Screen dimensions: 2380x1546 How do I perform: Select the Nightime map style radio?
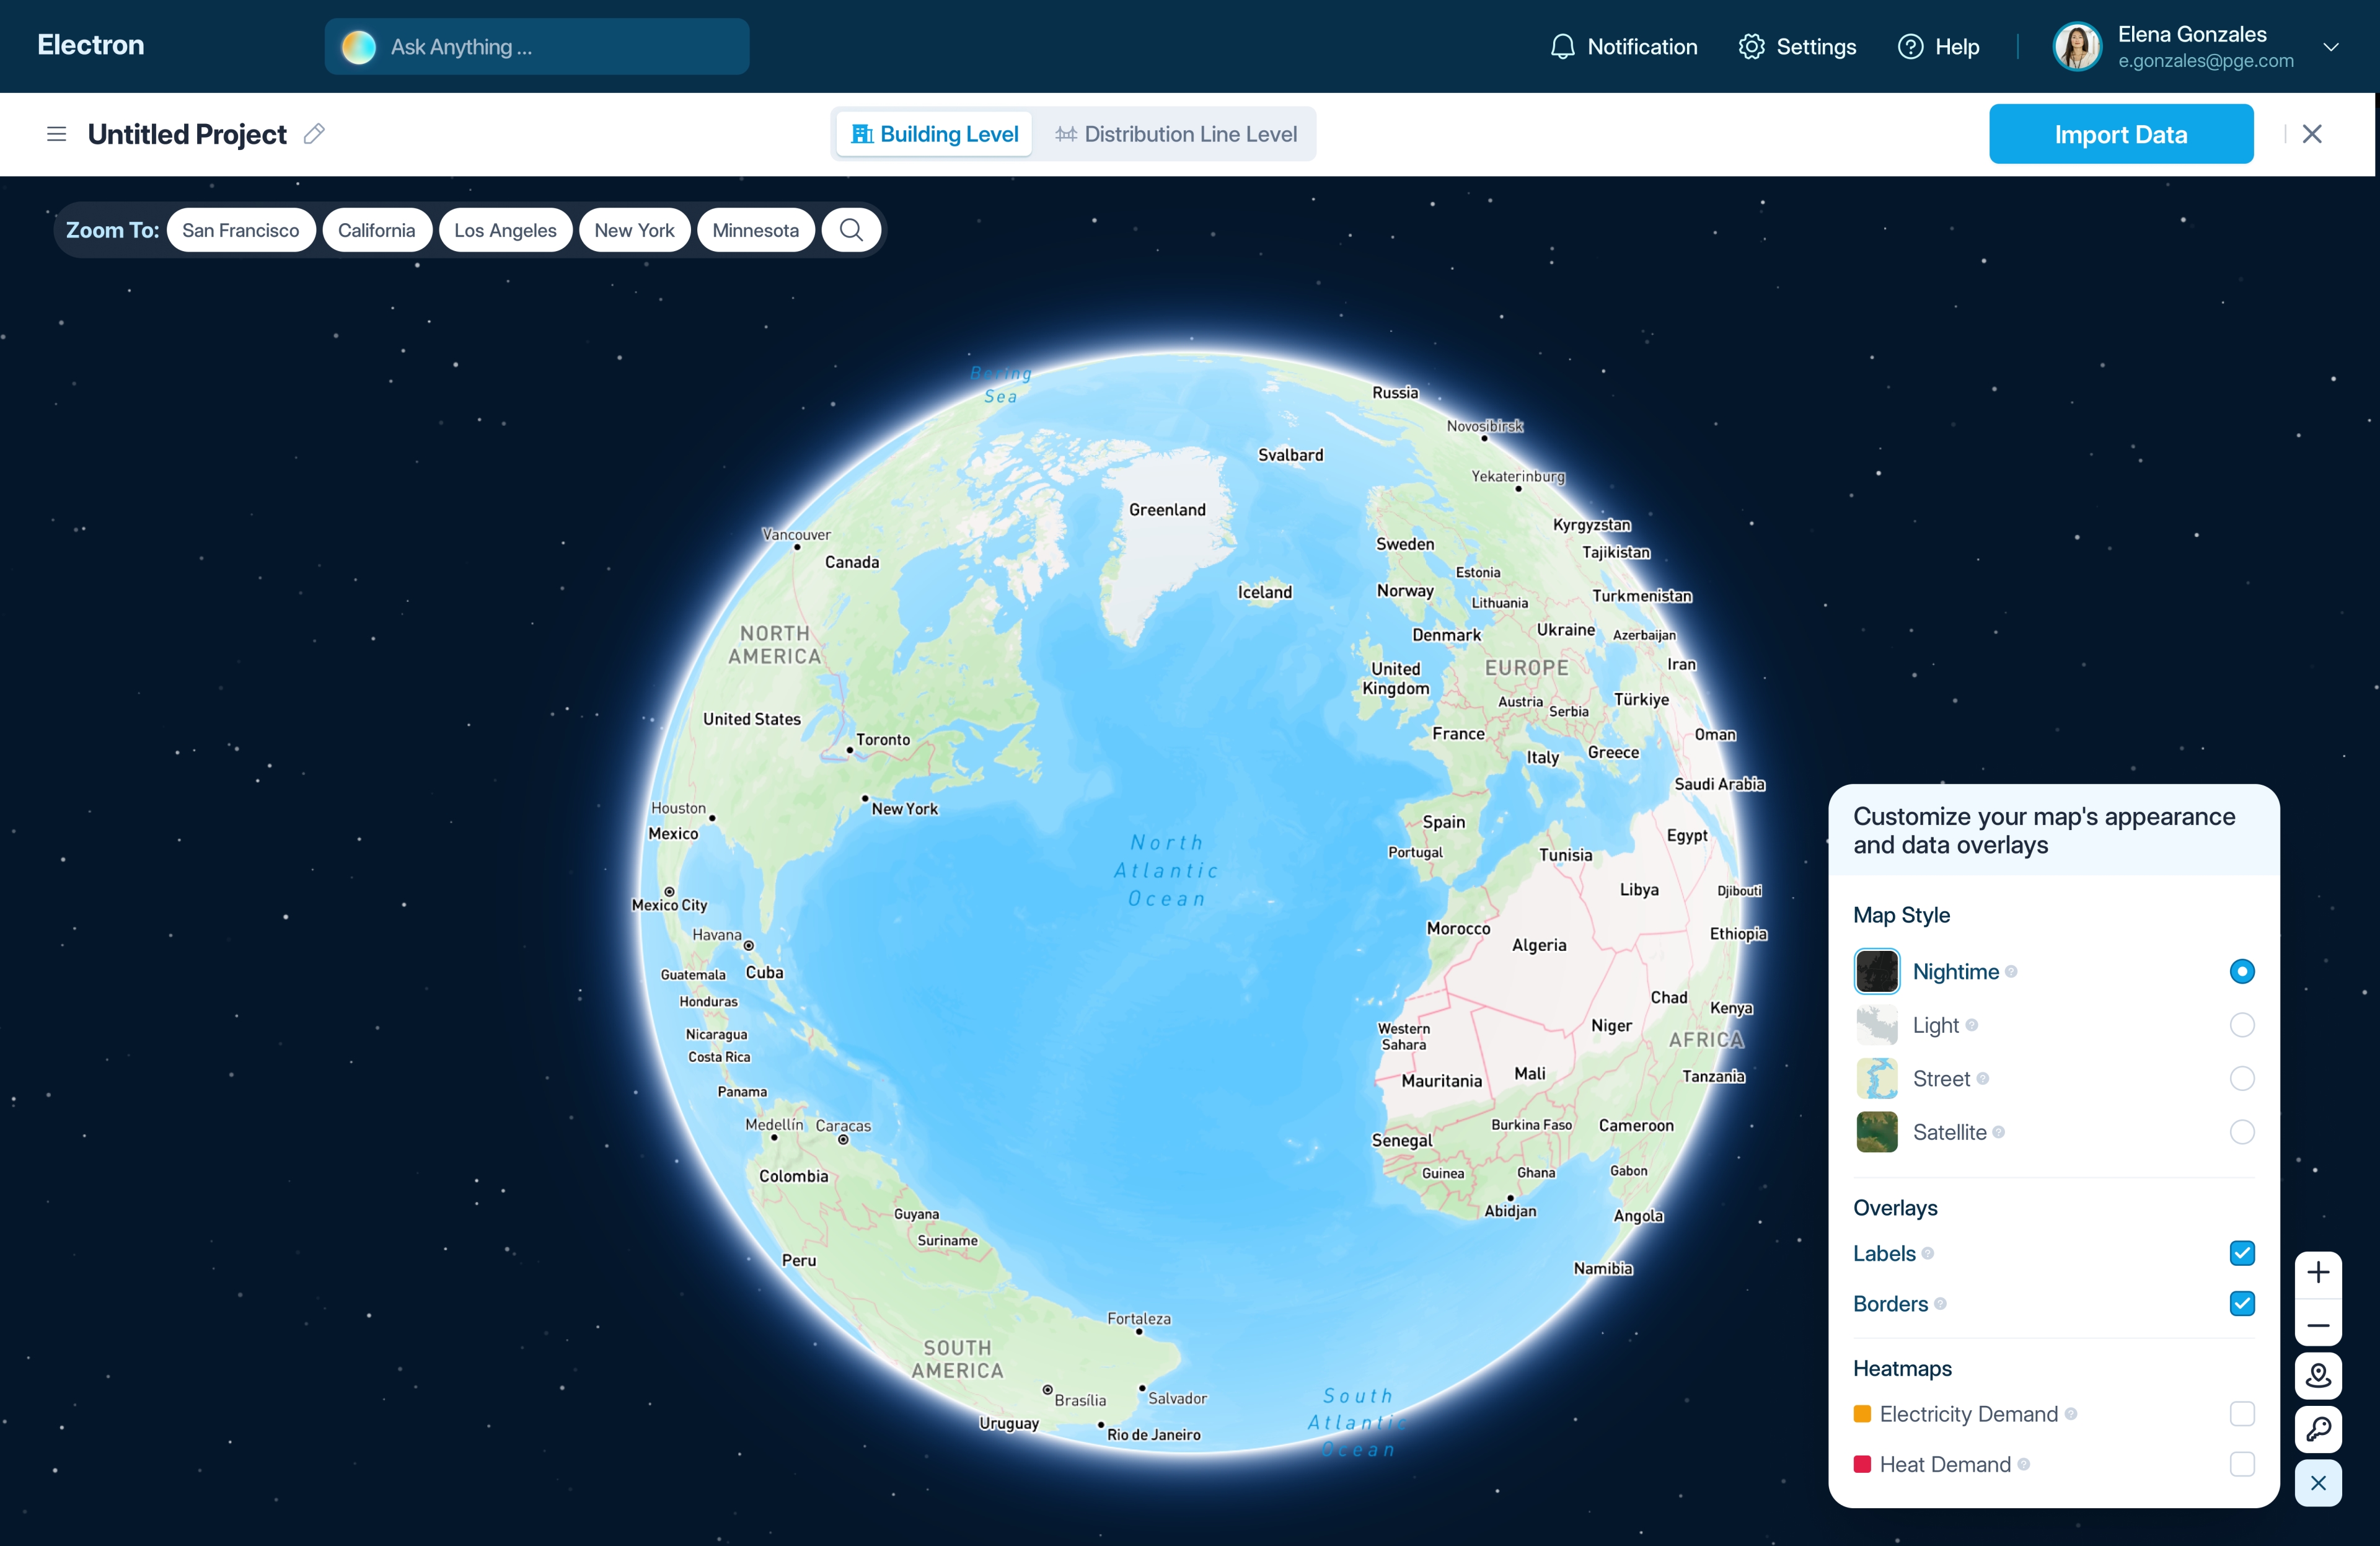tap(2242, 971)
